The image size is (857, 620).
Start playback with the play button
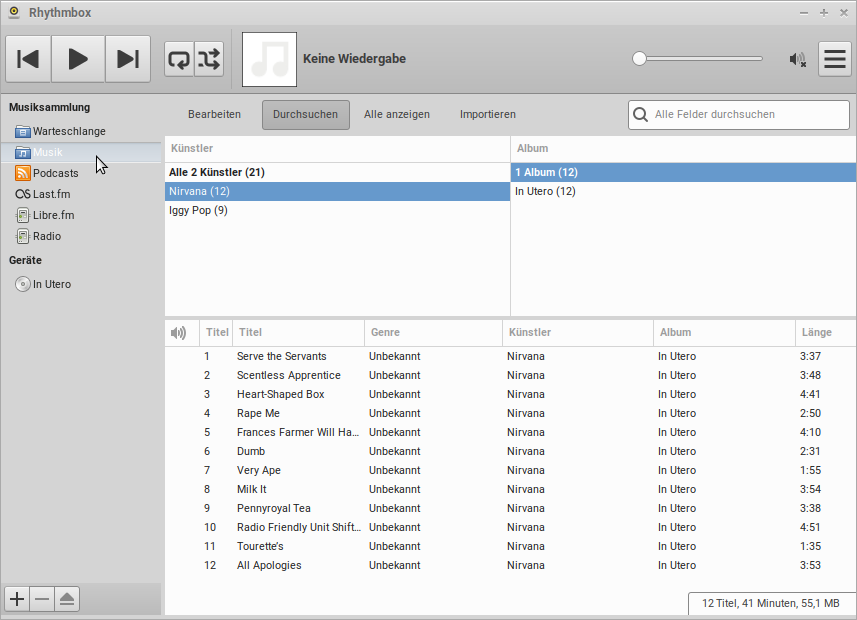[x=78, y=59]
